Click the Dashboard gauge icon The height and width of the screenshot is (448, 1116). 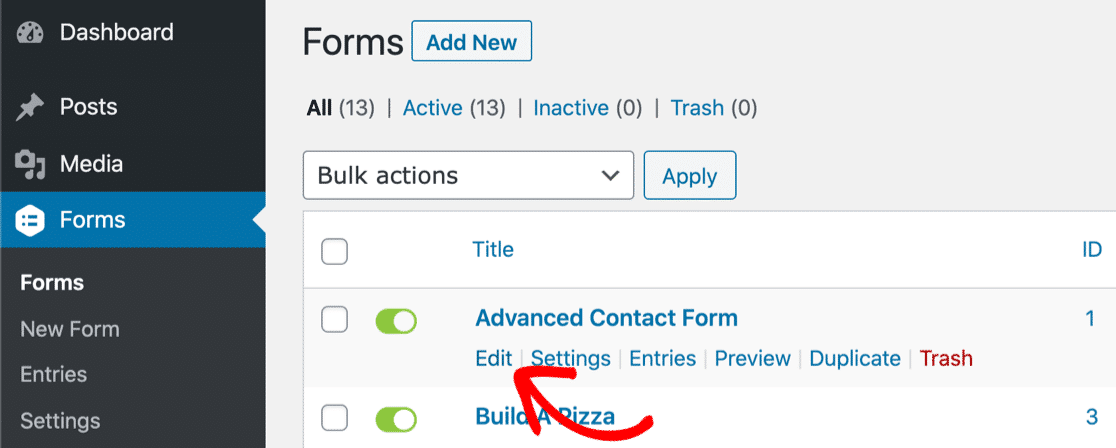[x=30, y=33]
